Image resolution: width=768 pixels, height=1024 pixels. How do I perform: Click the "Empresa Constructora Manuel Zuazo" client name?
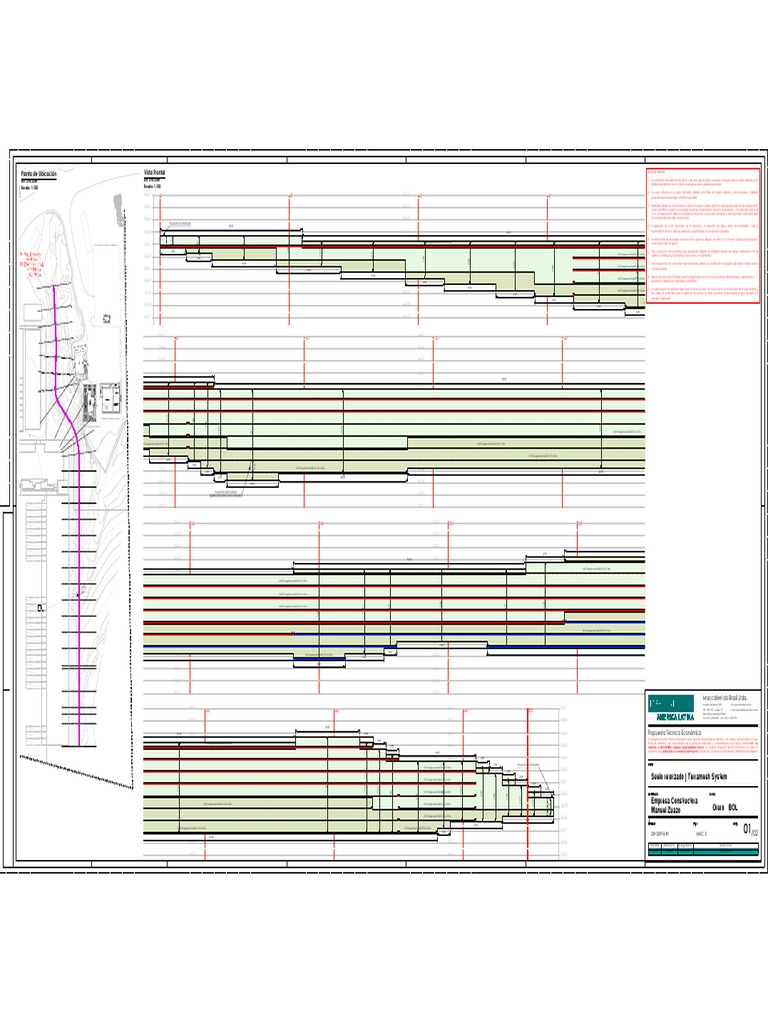(674, 805)
